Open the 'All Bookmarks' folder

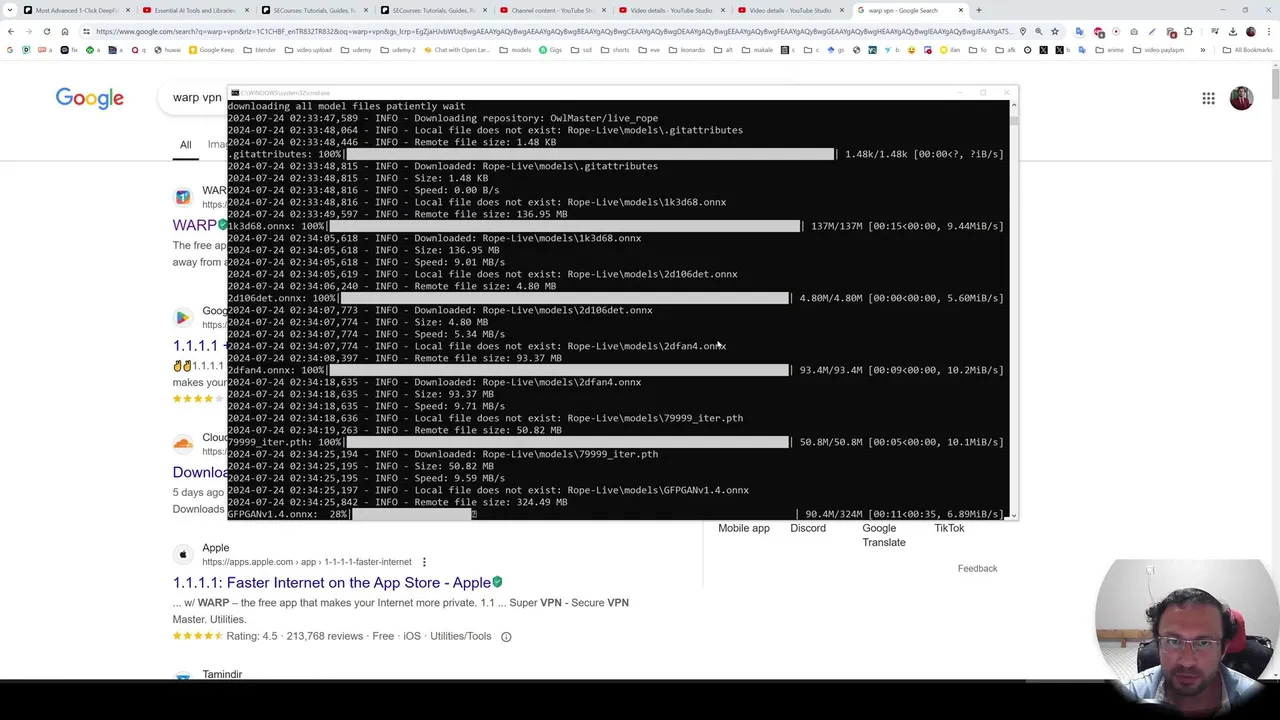(1247, 50)
